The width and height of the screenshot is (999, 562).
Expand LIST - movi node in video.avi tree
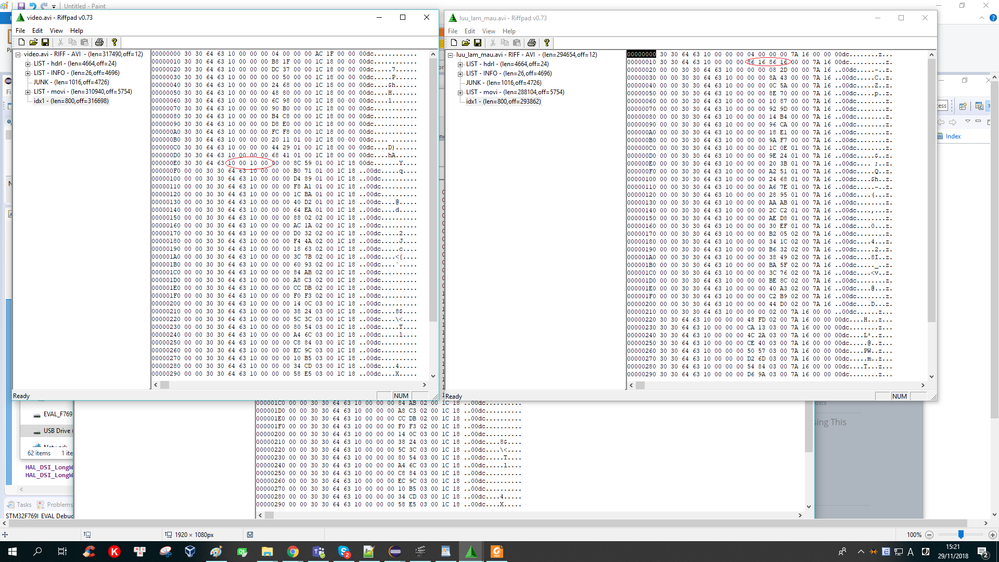(x=27, y=92)
